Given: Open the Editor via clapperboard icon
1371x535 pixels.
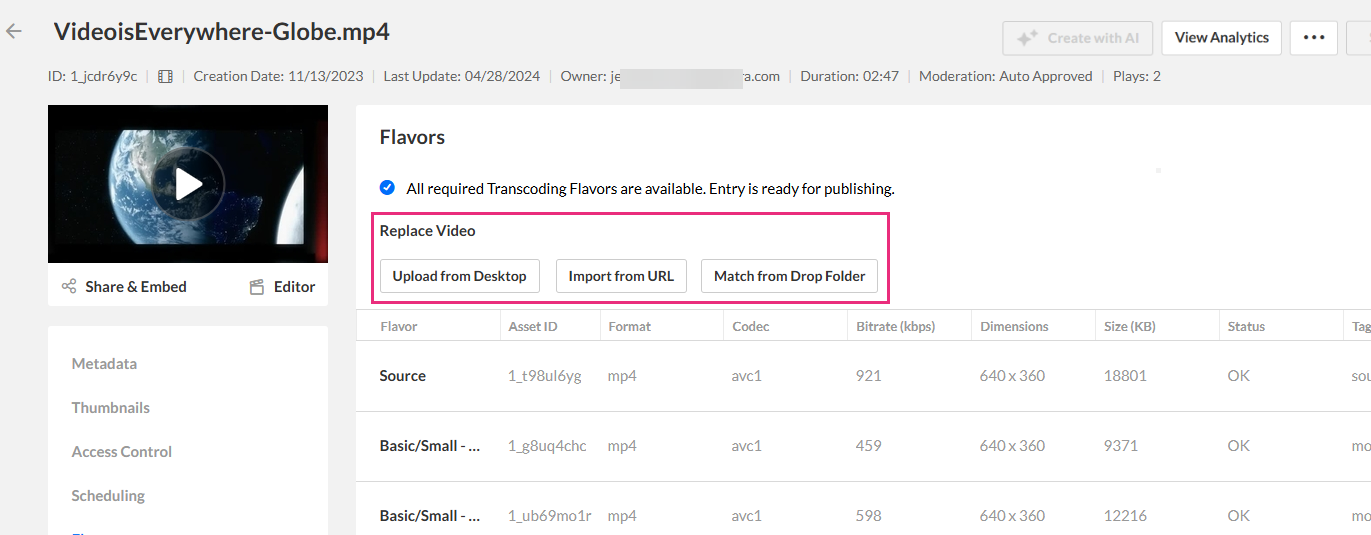Looking at the screenshot, I should pos(257,286).
